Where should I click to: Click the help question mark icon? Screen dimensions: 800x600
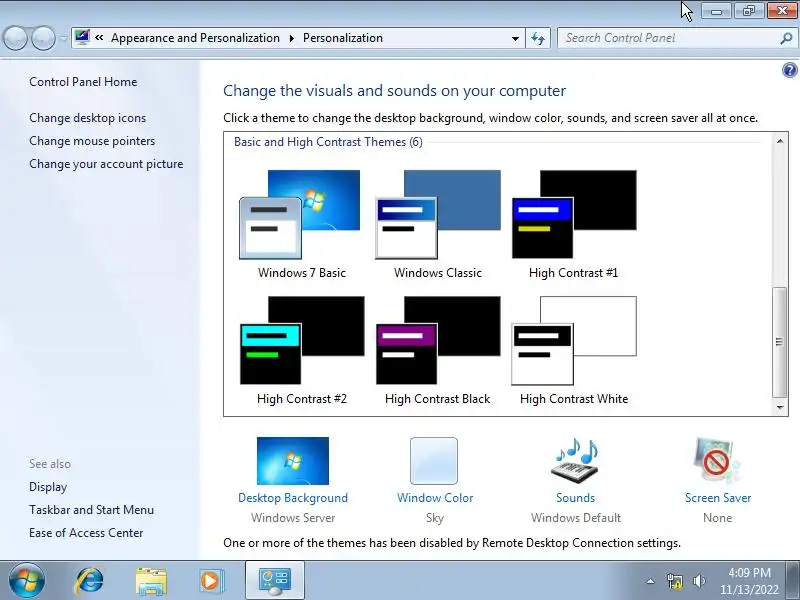[789, 70]
